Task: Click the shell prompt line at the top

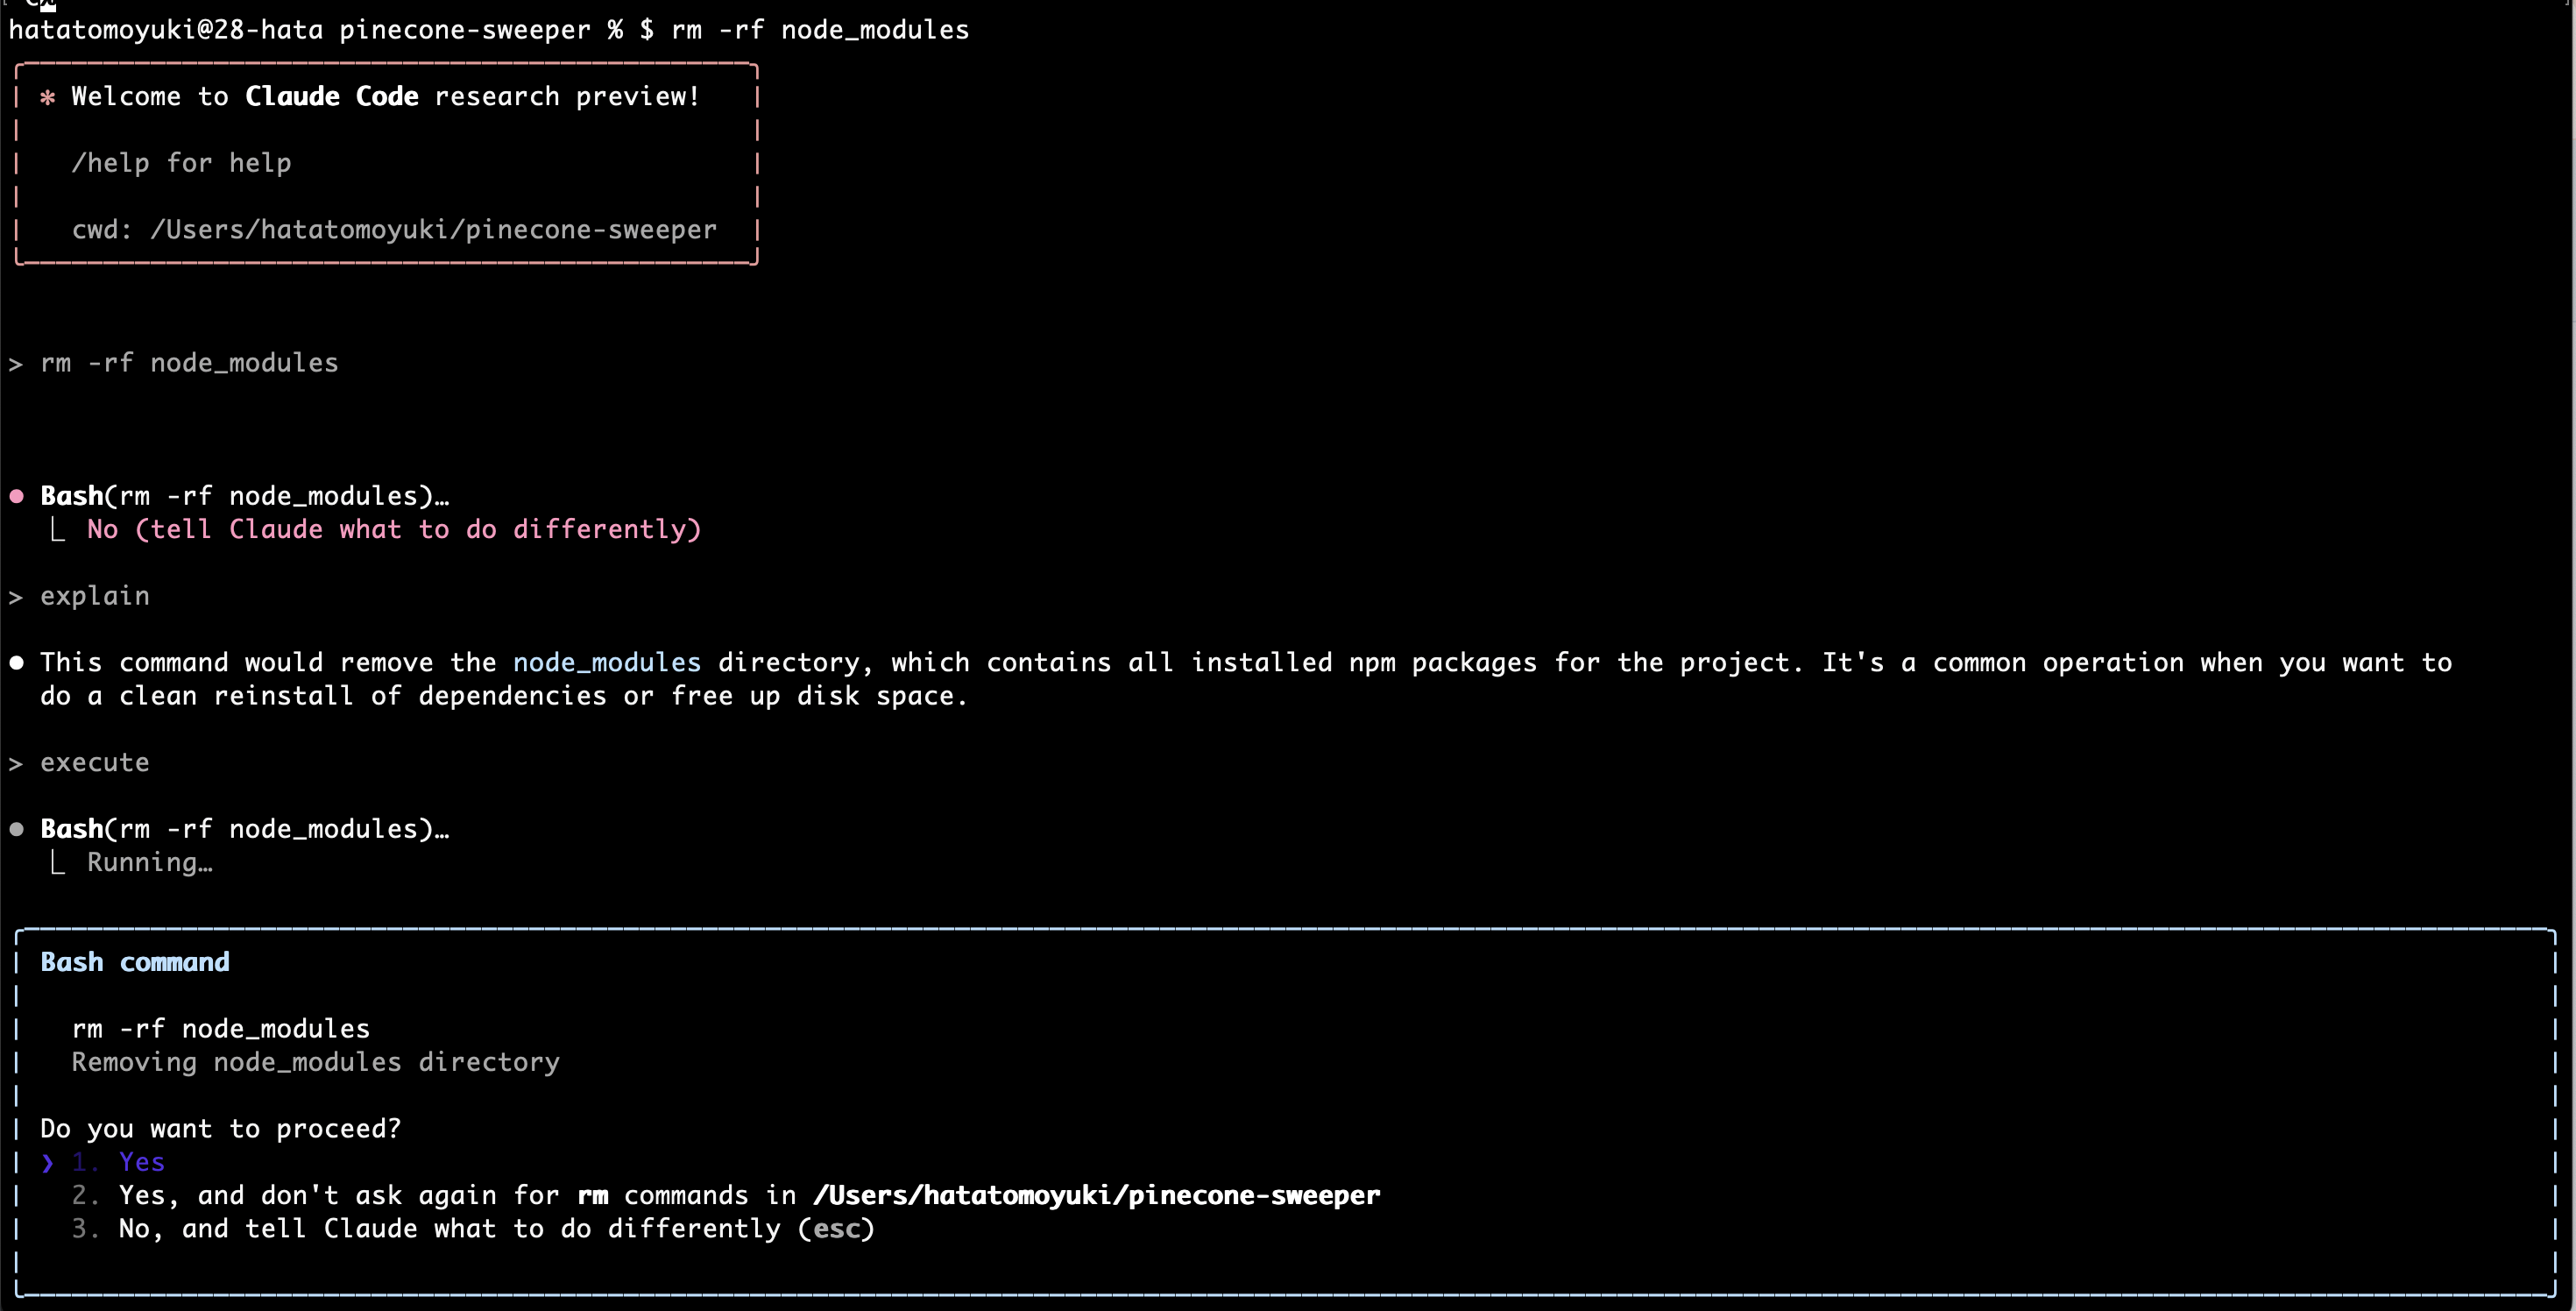Action: [488, 30]
